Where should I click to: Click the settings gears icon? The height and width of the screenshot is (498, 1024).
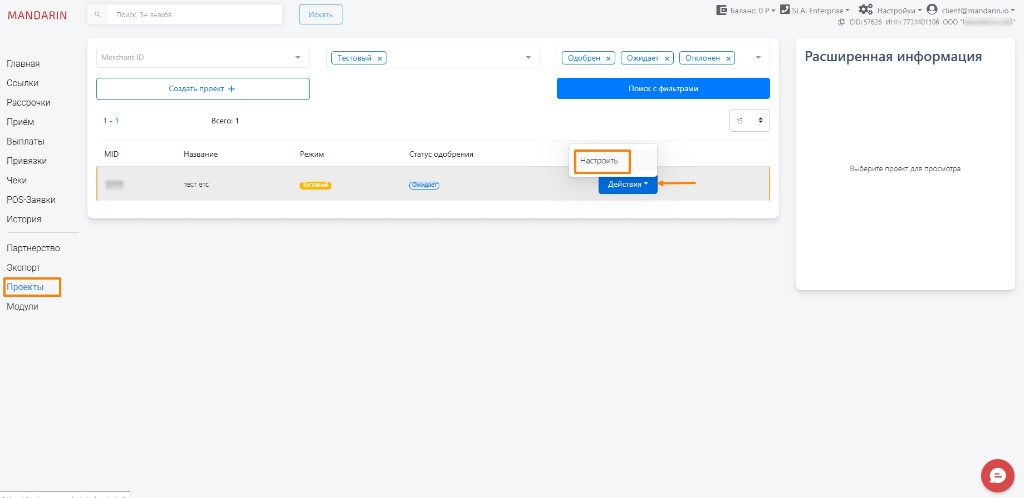[865, 10]
